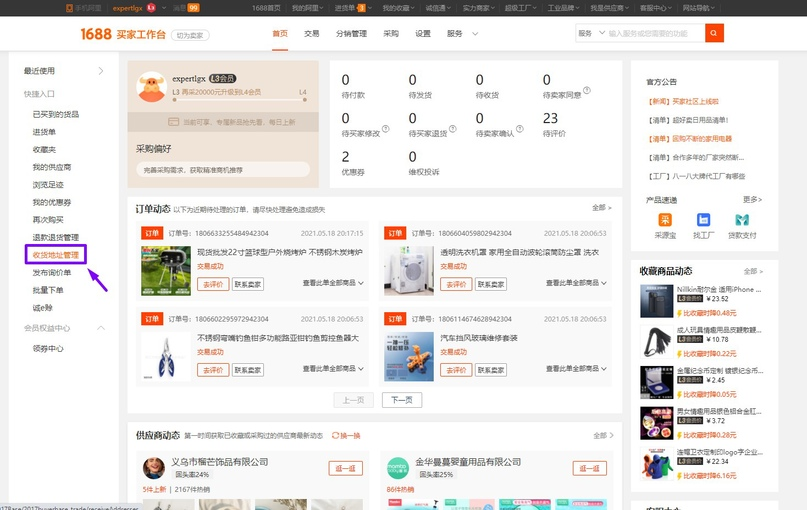Switch to the 交易 tab

[x=311, y=33]
